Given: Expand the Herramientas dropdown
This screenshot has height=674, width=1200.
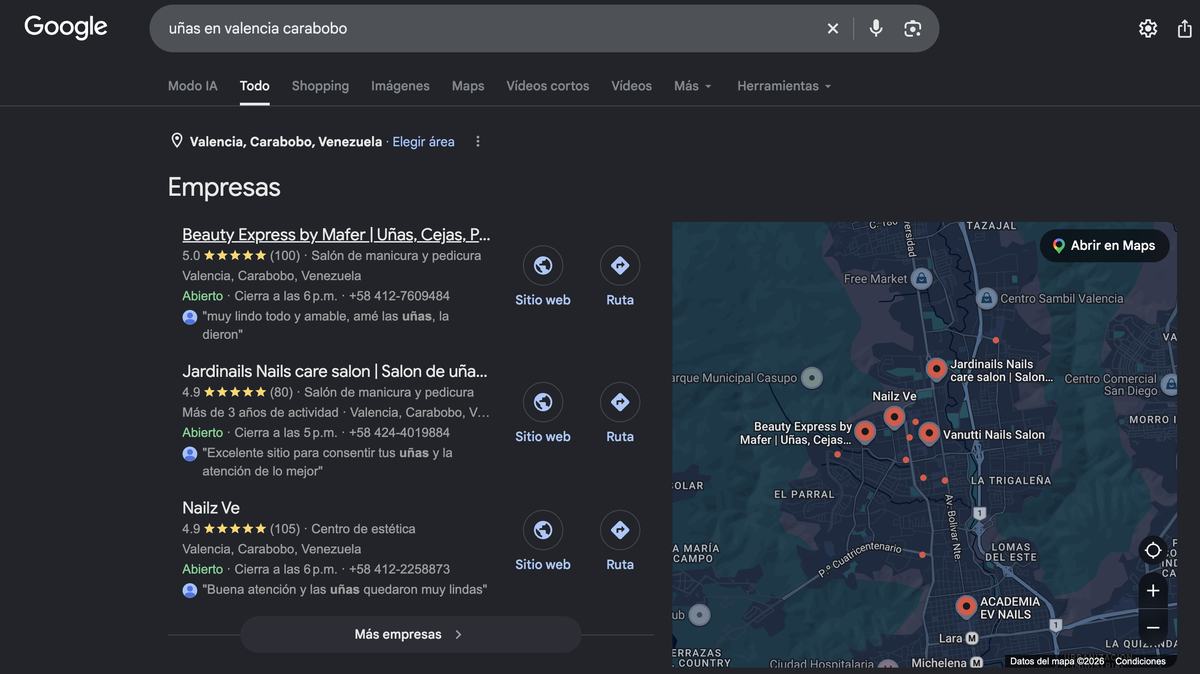Looking at the screenshot, I should pos(784,86).
